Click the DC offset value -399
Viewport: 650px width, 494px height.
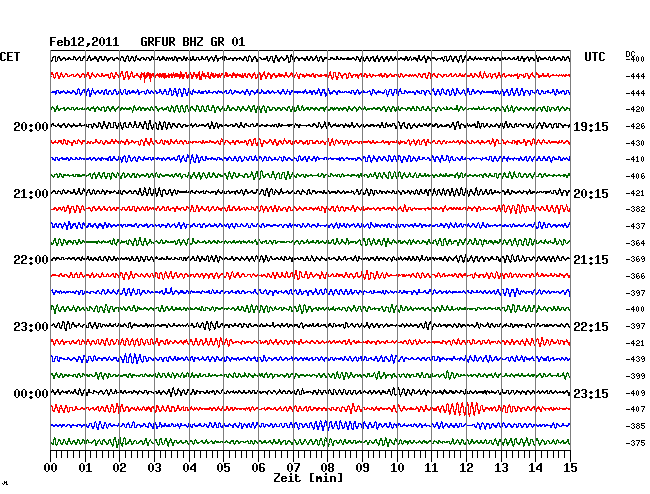(635, 376)
